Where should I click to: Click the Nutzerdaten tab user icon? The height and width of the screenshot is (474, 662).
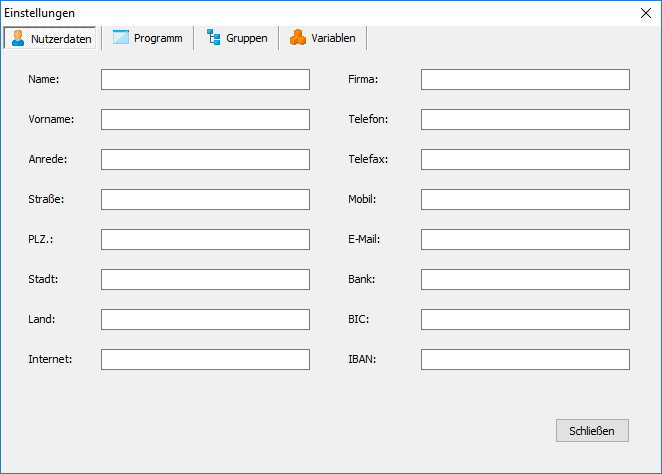(18, 39)
